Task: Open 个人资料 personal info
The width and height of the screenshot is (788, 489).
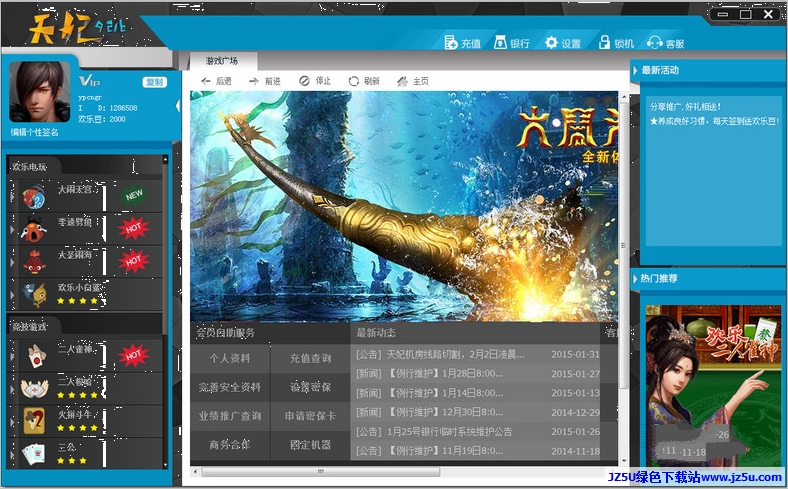Action: tap(230, 358)
